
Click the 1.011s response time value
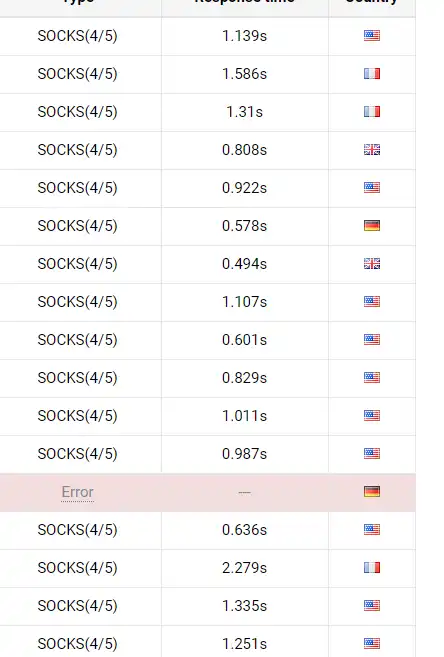pos(245,416)
